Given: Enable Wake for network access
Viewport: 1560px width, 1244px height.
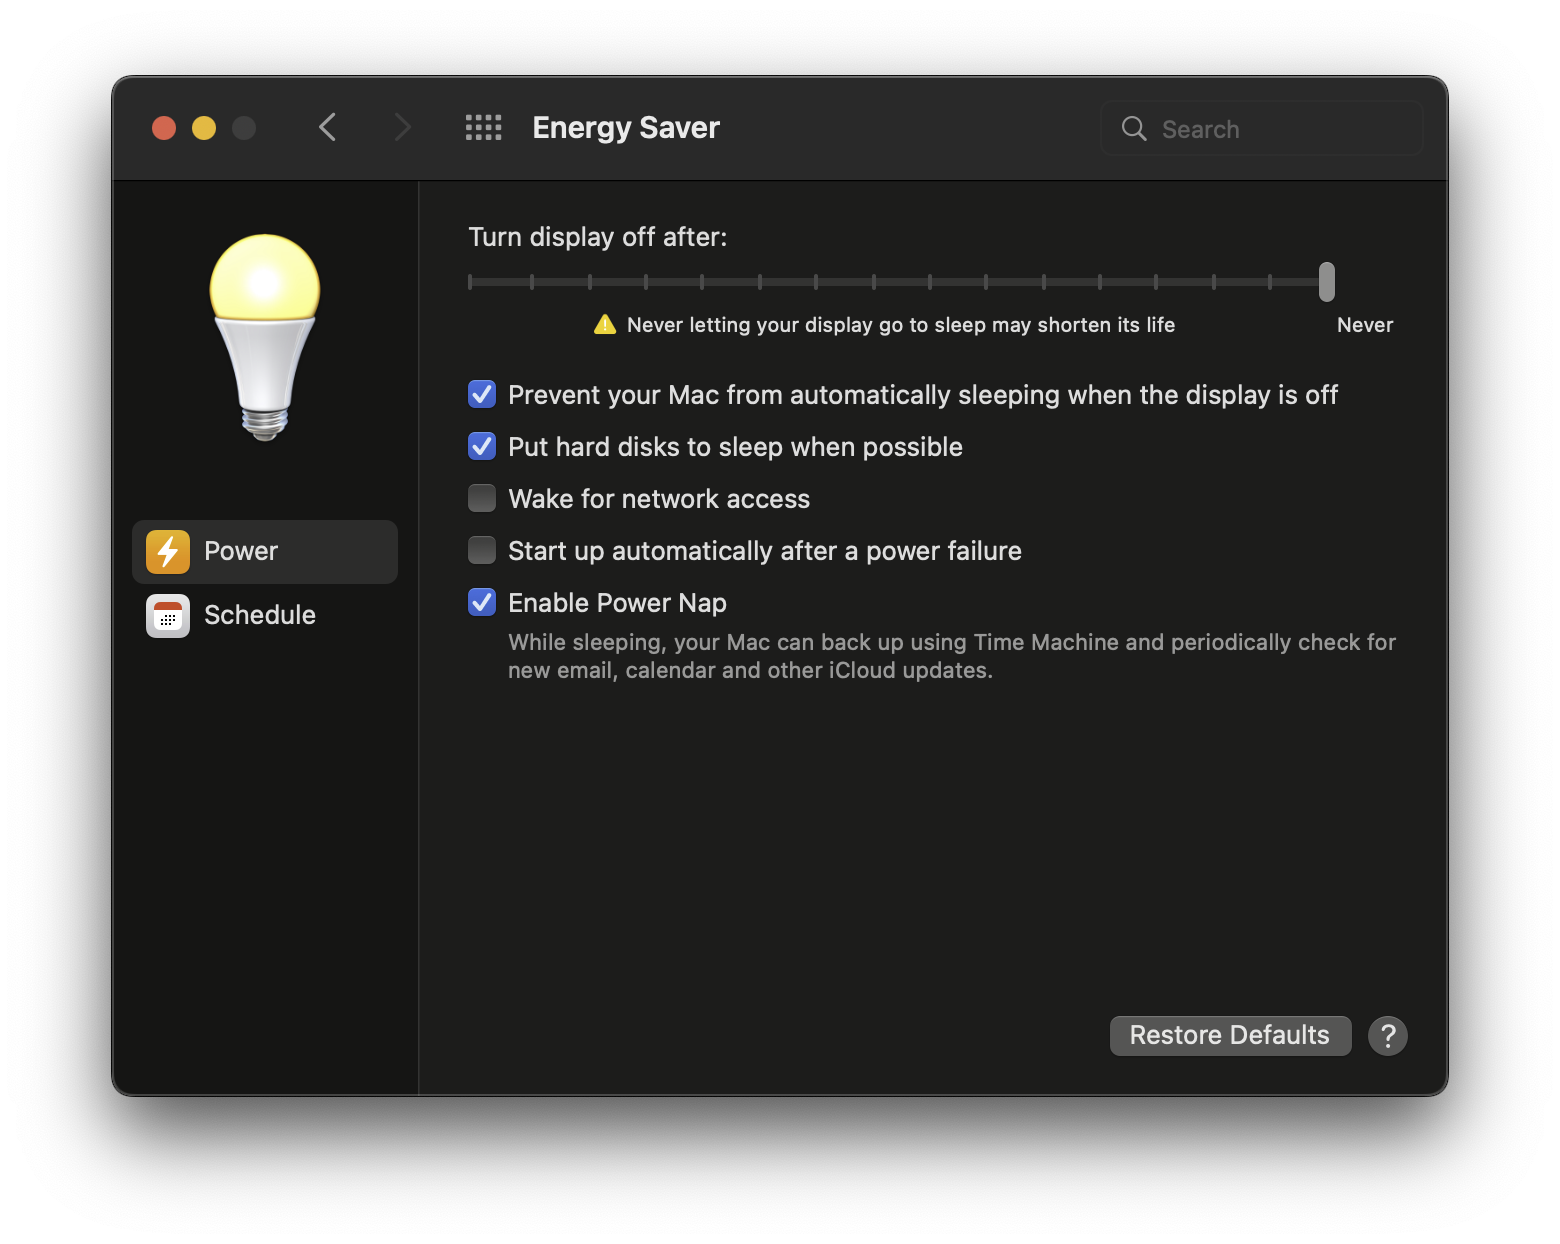Looking at the screenshot, I should pyautogui.click(x=482, y=499).
